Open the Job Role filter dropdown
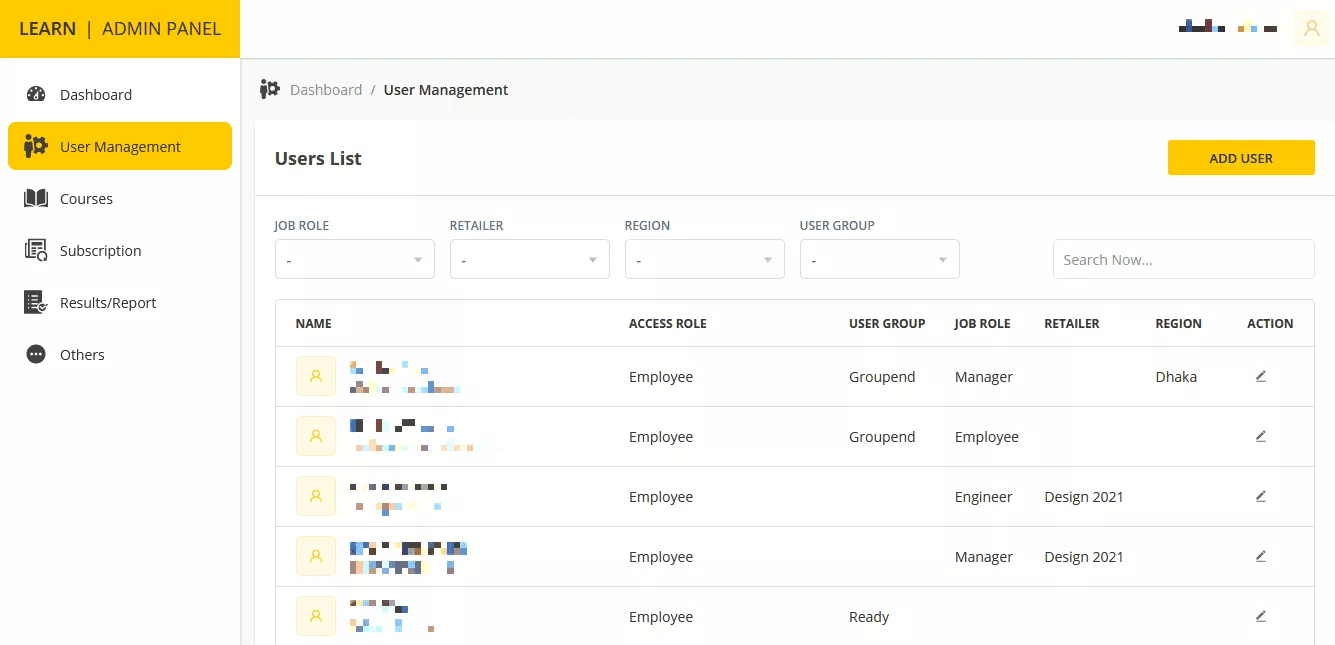1335x645 pixels. [x=354, y=260]
